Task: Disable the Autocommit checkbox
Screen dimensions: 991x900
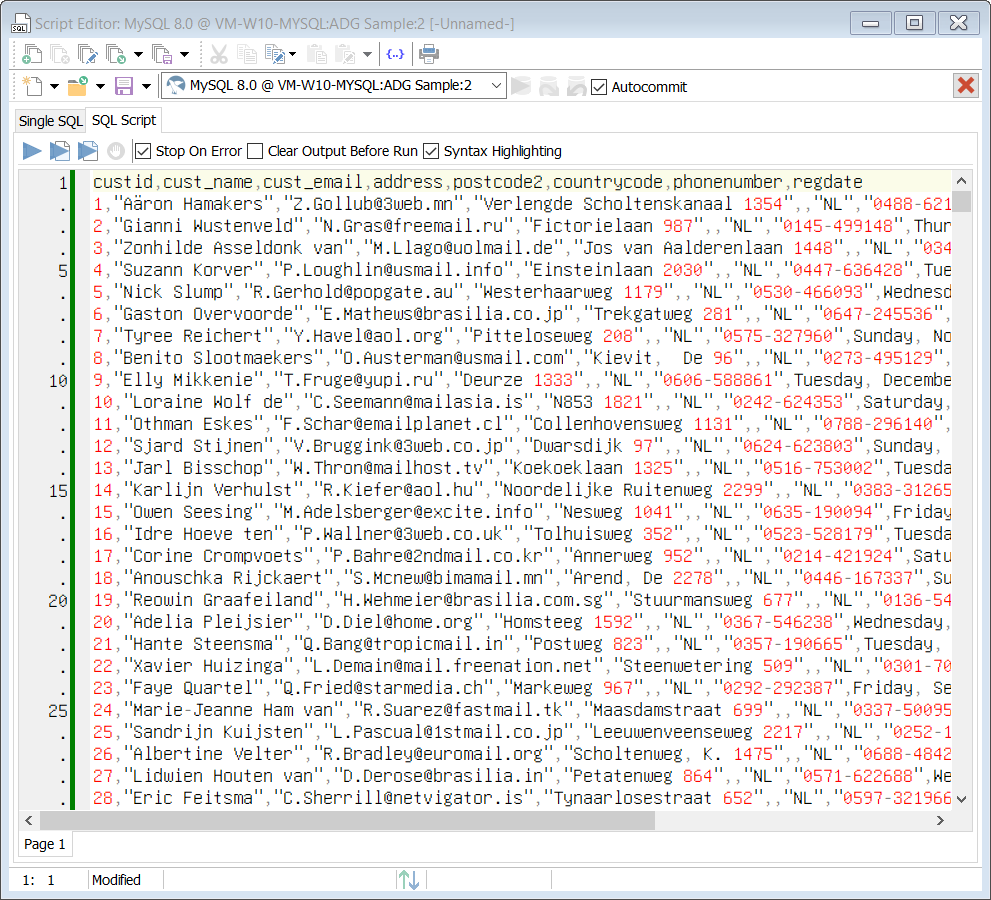Action: [x=599, y=87]
